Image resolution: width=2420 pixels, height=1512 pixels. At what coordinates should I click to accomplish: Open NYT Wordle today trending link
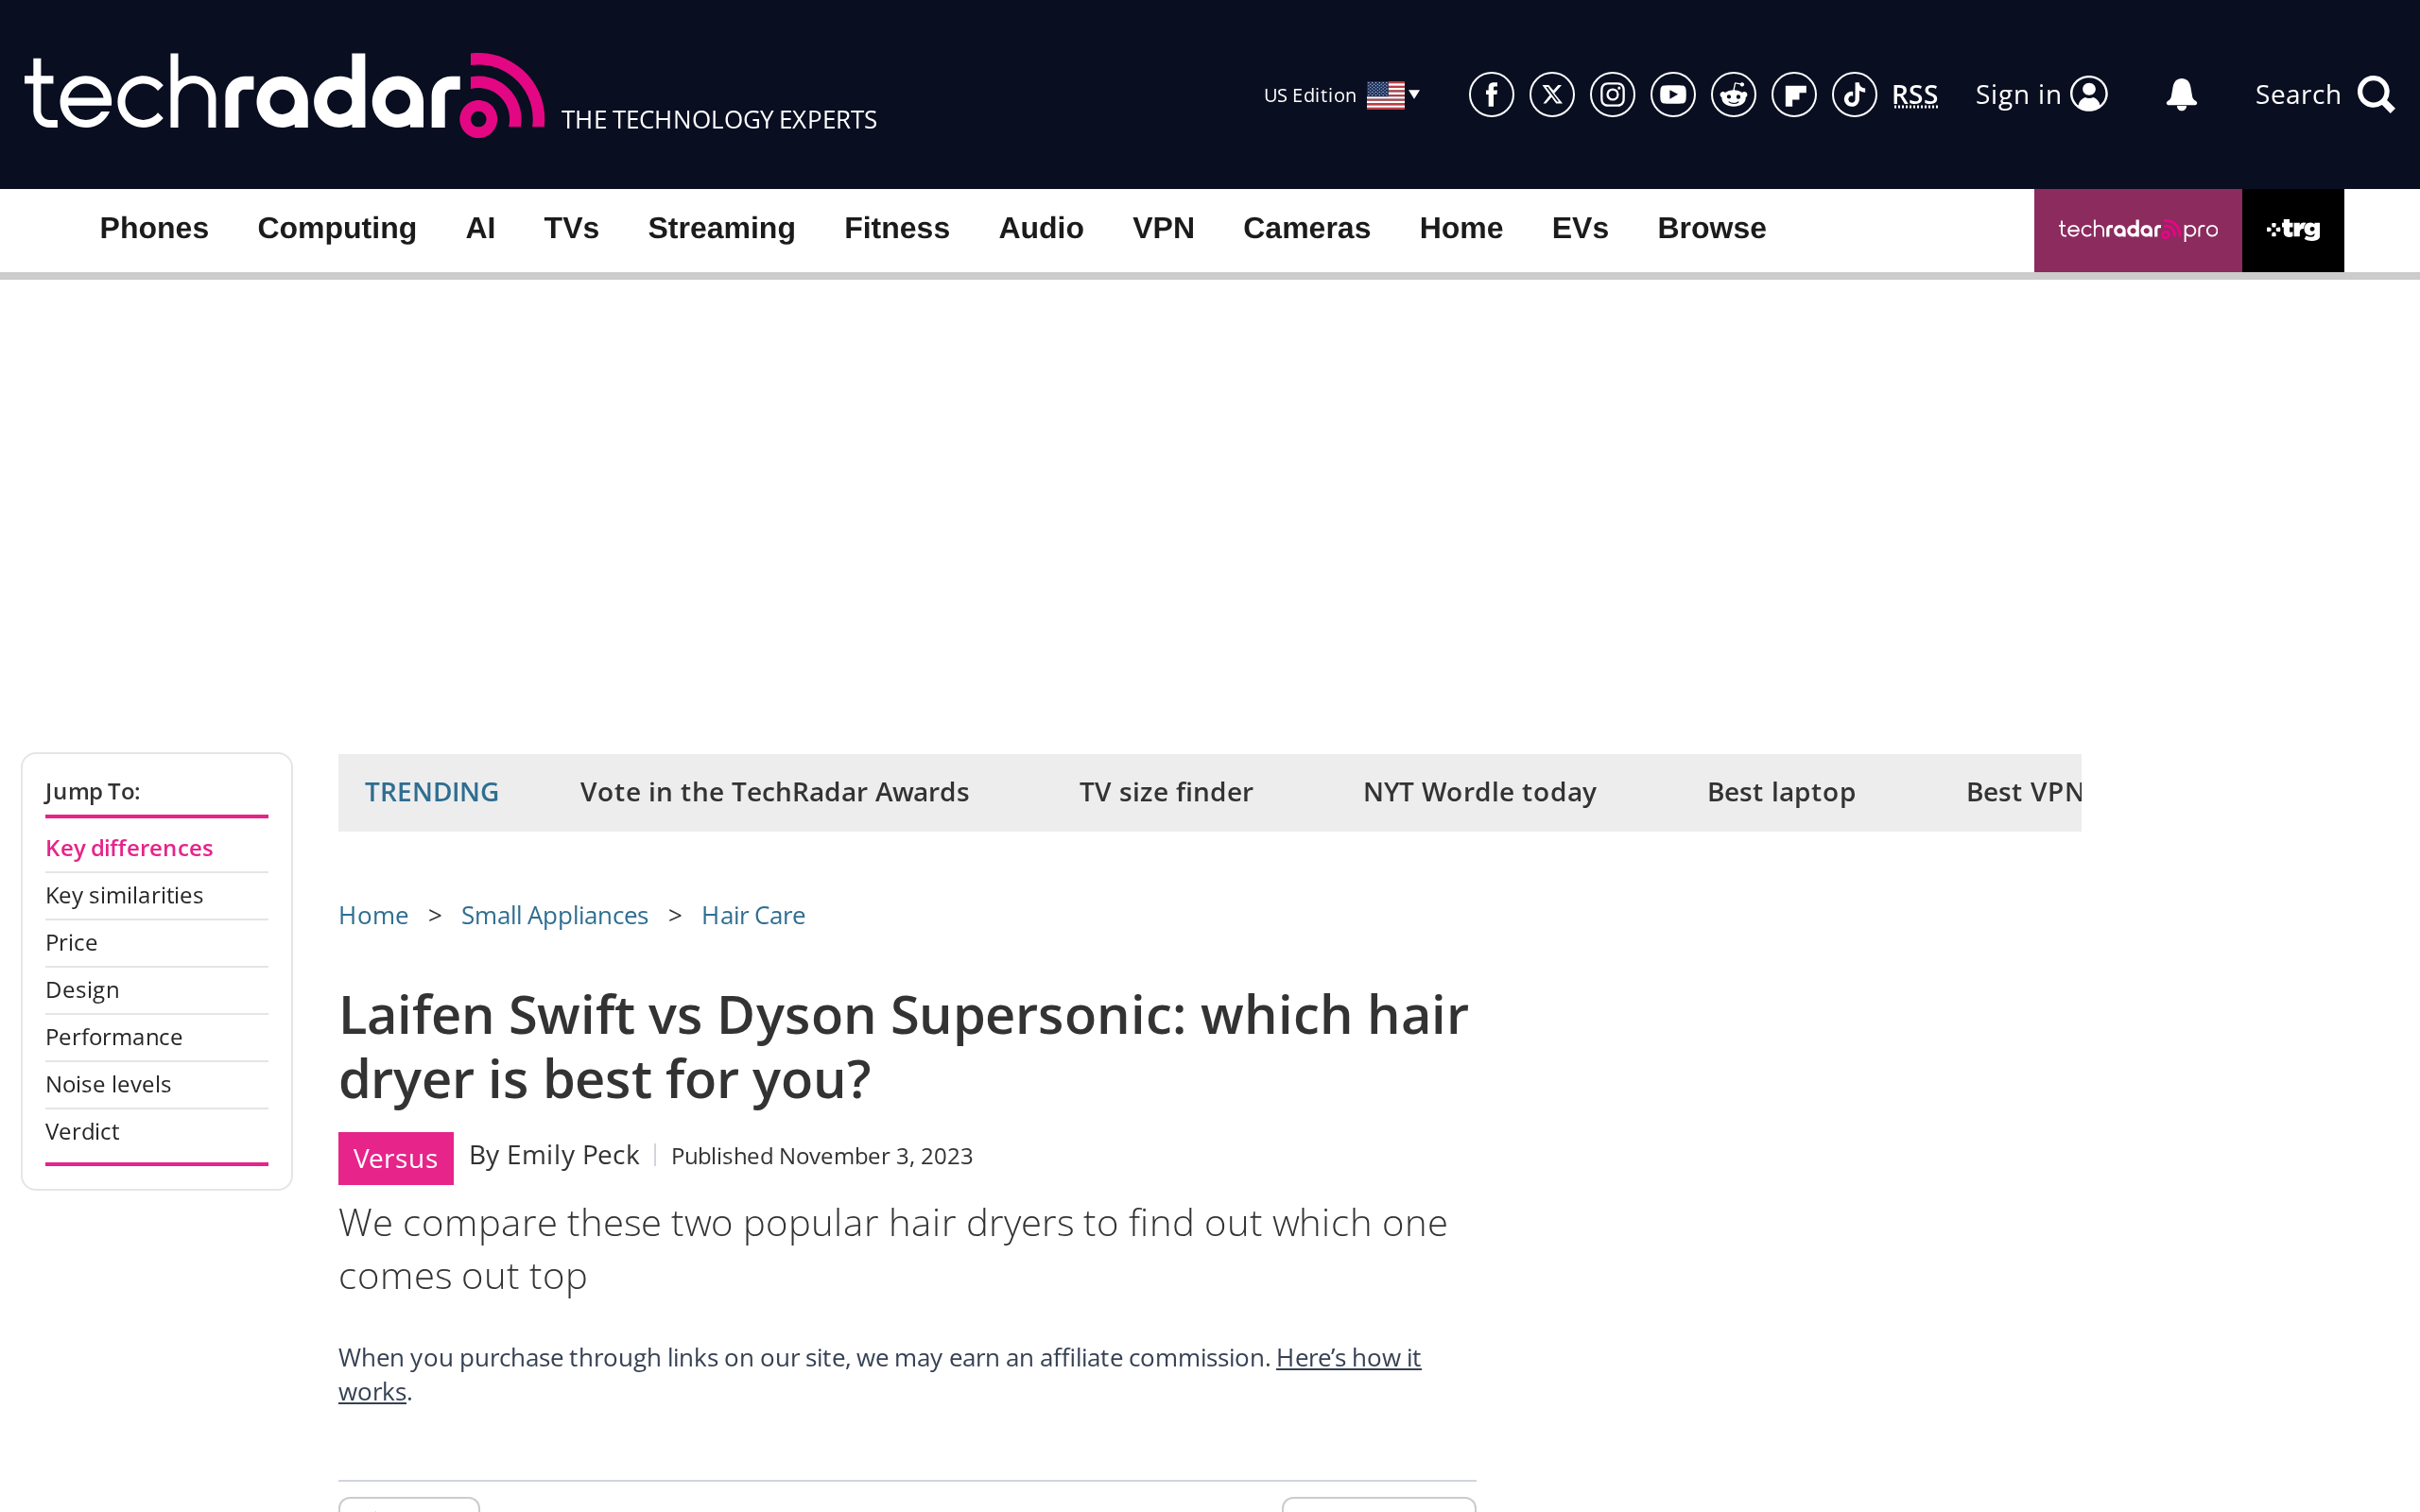[x=1479, y=792]
